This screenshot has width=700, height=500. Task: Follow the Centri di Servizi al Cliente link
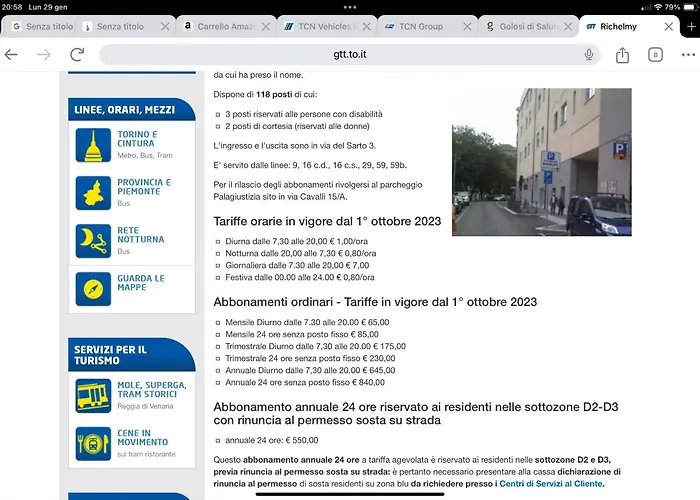tap(551, 483)
